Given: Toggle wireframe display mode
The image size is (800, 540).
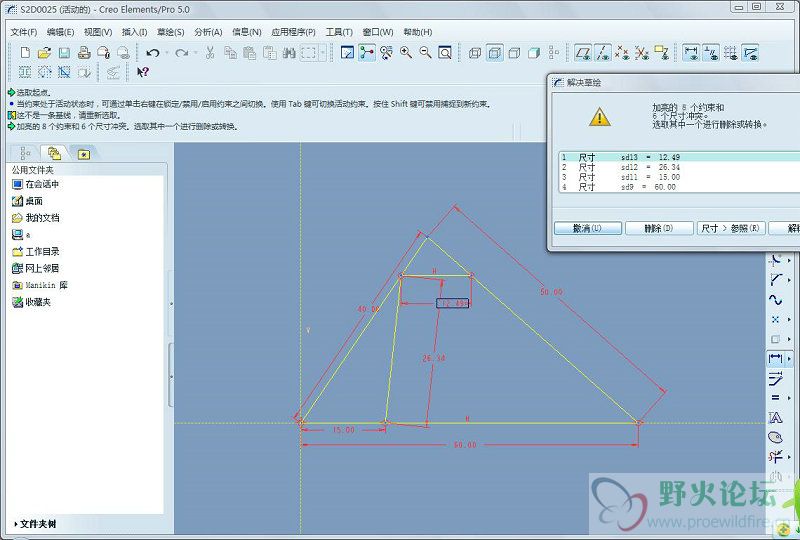Looking at the screenshot, I should coord(474,53).
